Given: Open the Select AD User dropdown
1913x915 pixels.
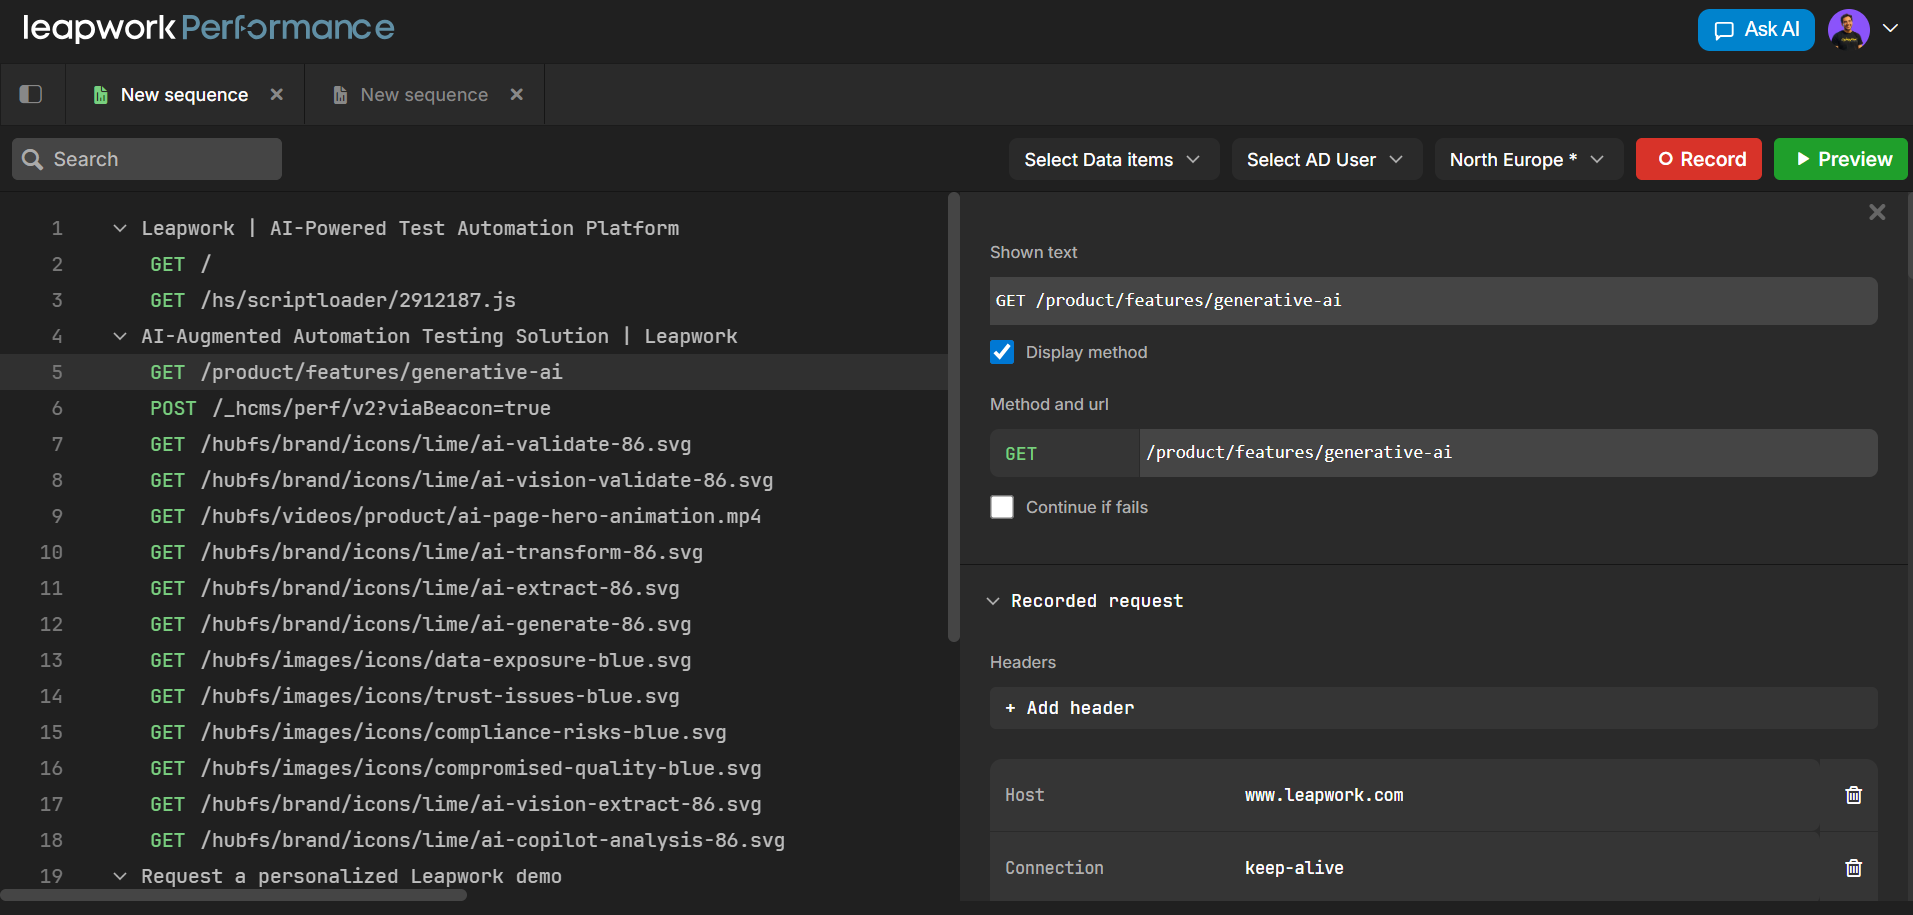Looking at the screenshot, I should pos(1325,160).
